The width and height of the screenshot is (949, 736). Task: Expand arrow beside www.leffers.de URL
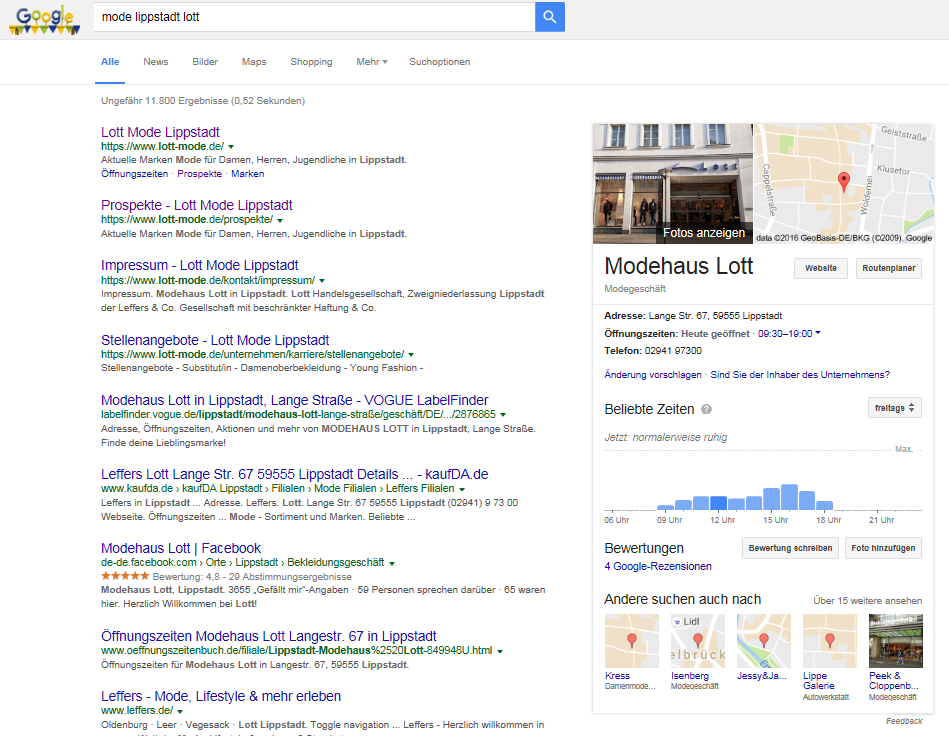click(x=180, y=711)
